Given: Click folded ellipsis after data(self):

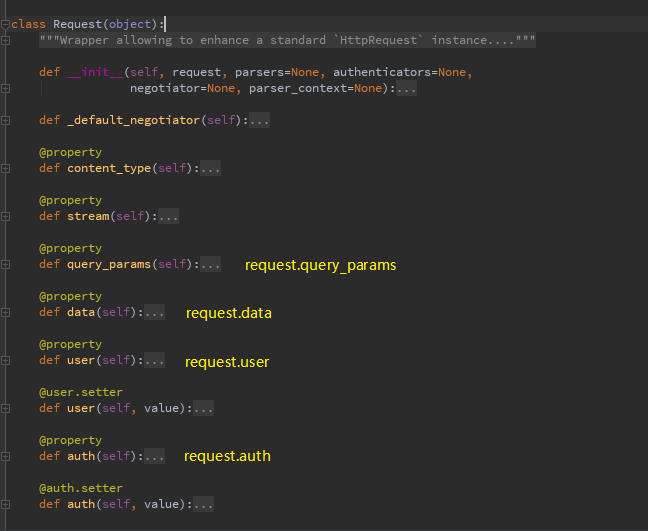Looking at the screenshot, I should pyautogui.click(x=155, y=312).
